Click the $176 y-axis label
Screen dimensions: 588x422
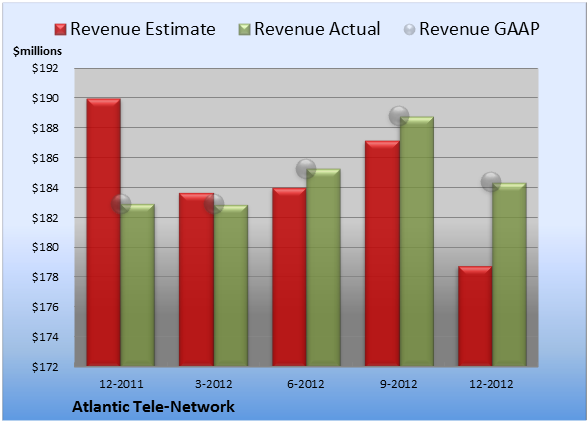point(45,307)
